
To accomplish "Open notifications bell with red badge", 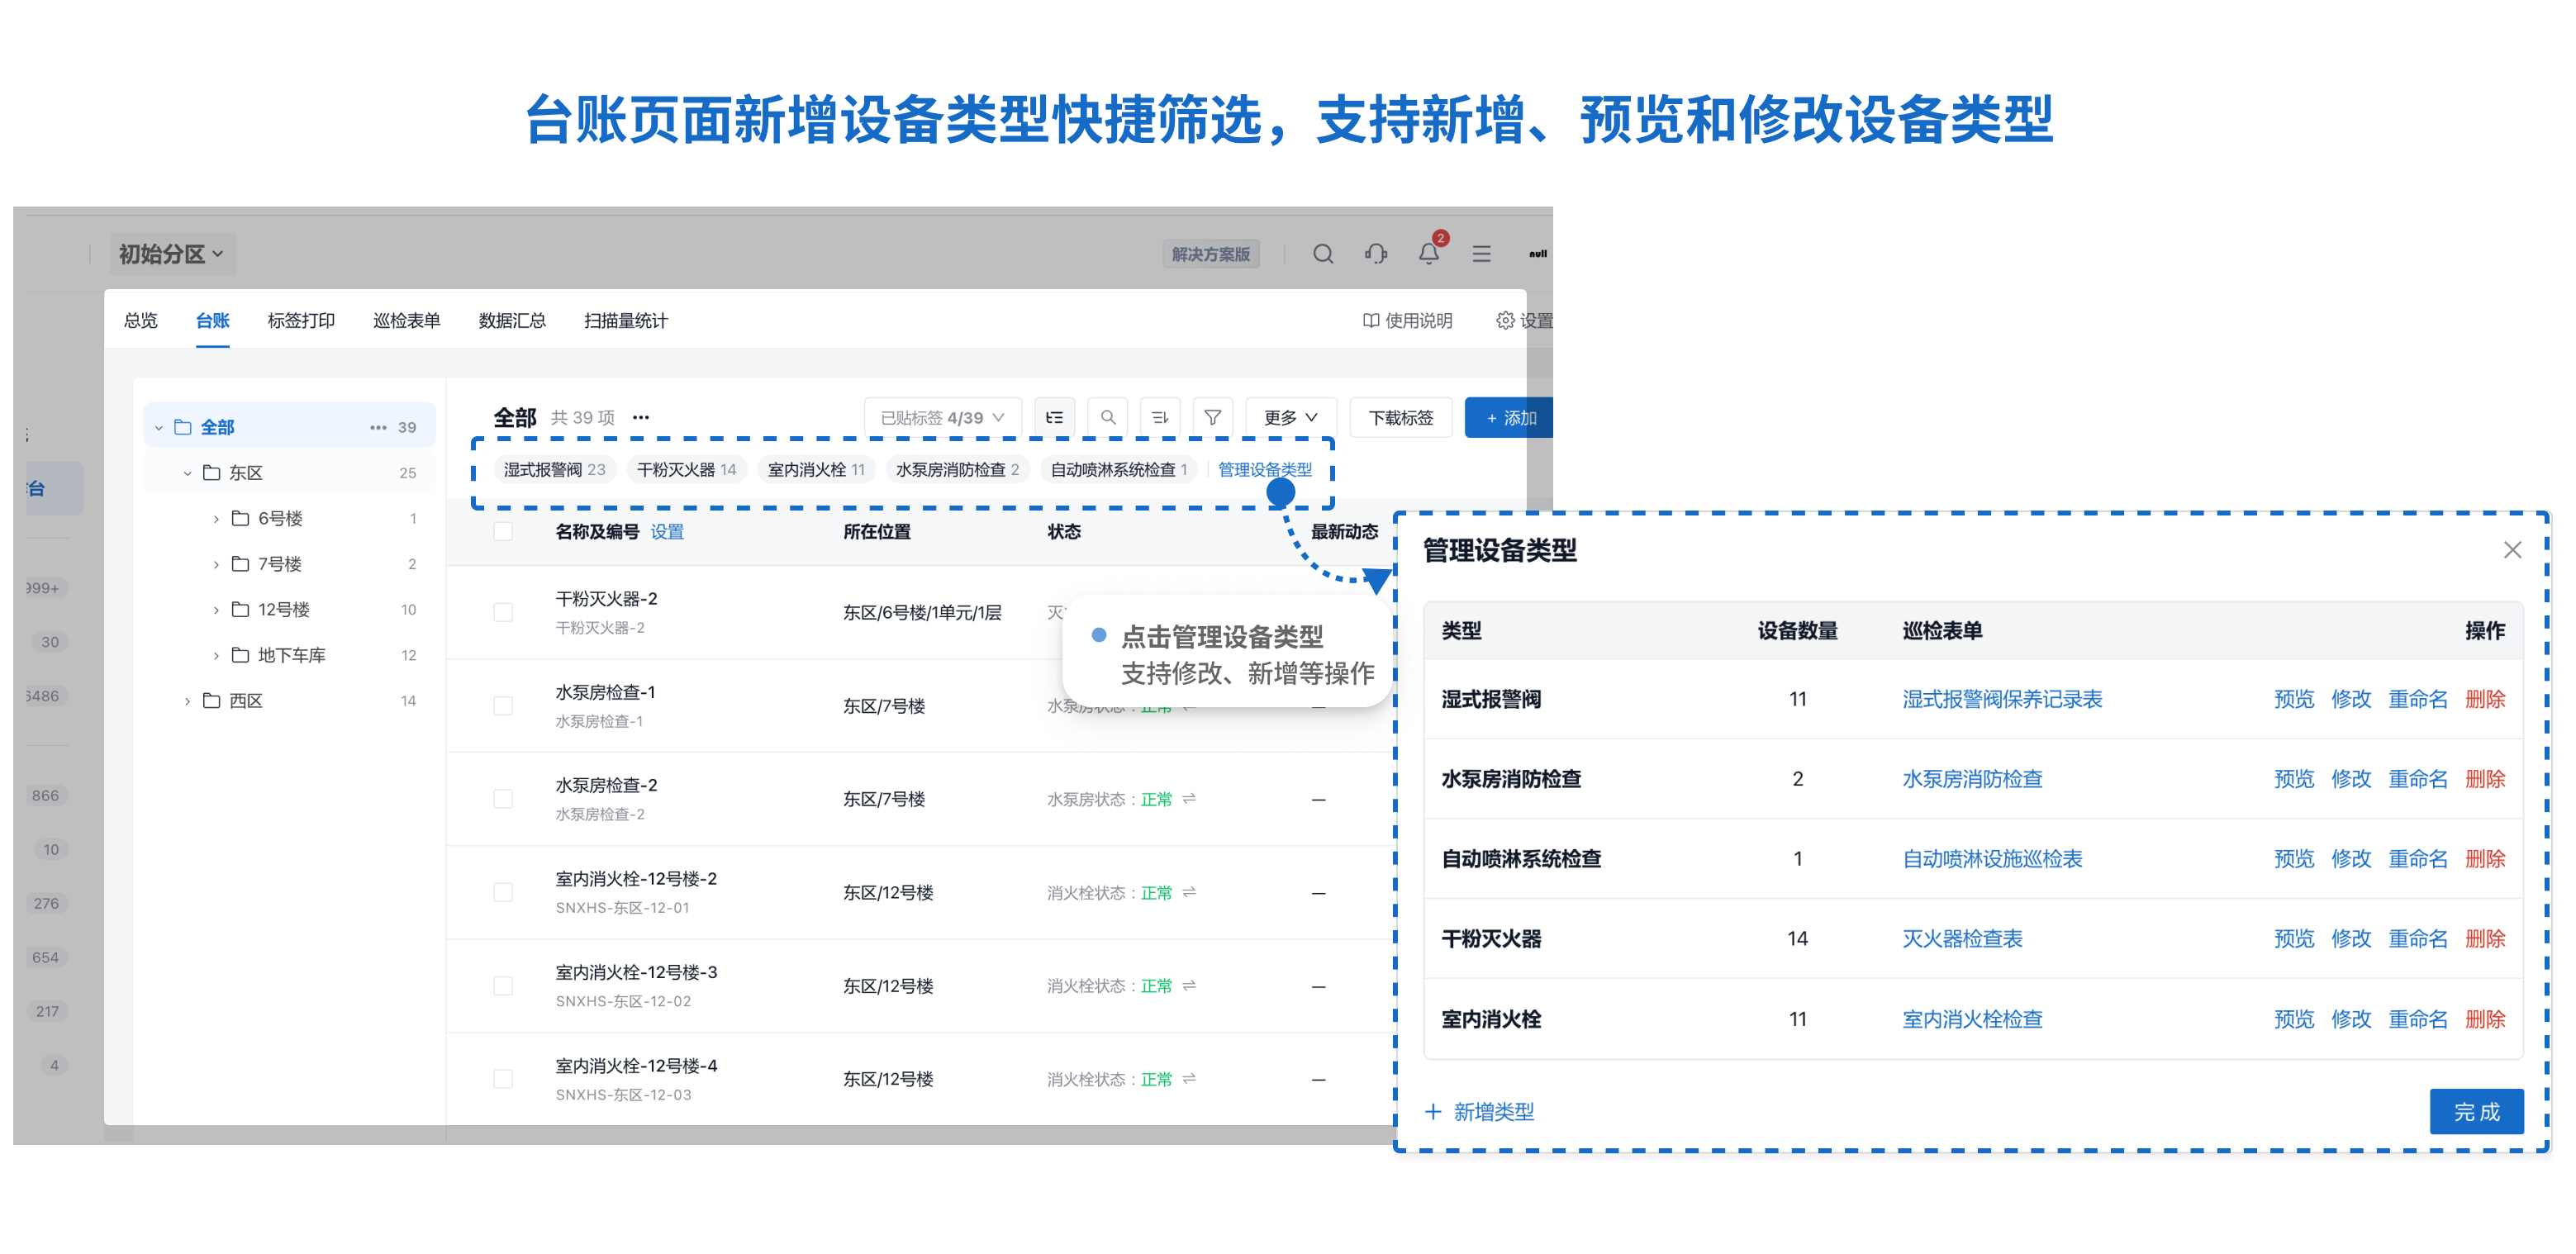I will pyautogui.click(x=1430, y=252).
